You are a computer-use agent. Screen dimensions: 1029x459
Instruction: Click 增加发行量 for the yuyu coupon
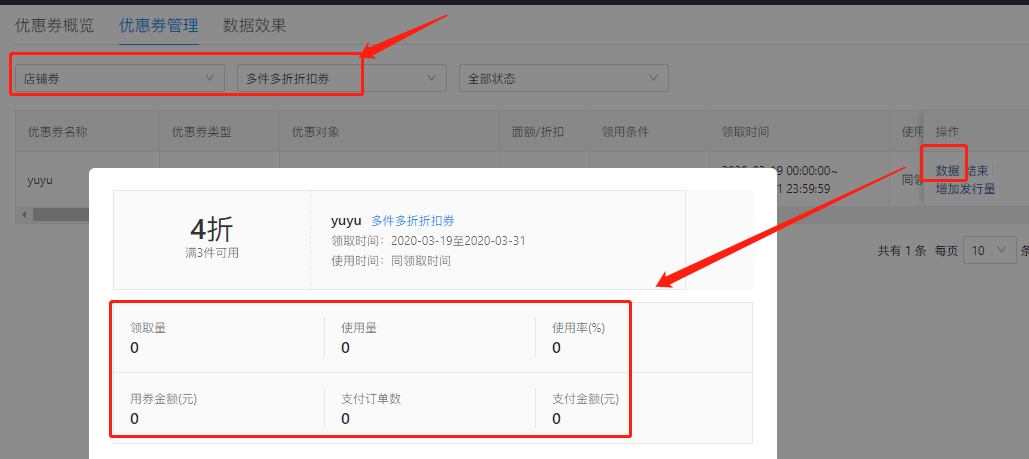coord(965,189)
